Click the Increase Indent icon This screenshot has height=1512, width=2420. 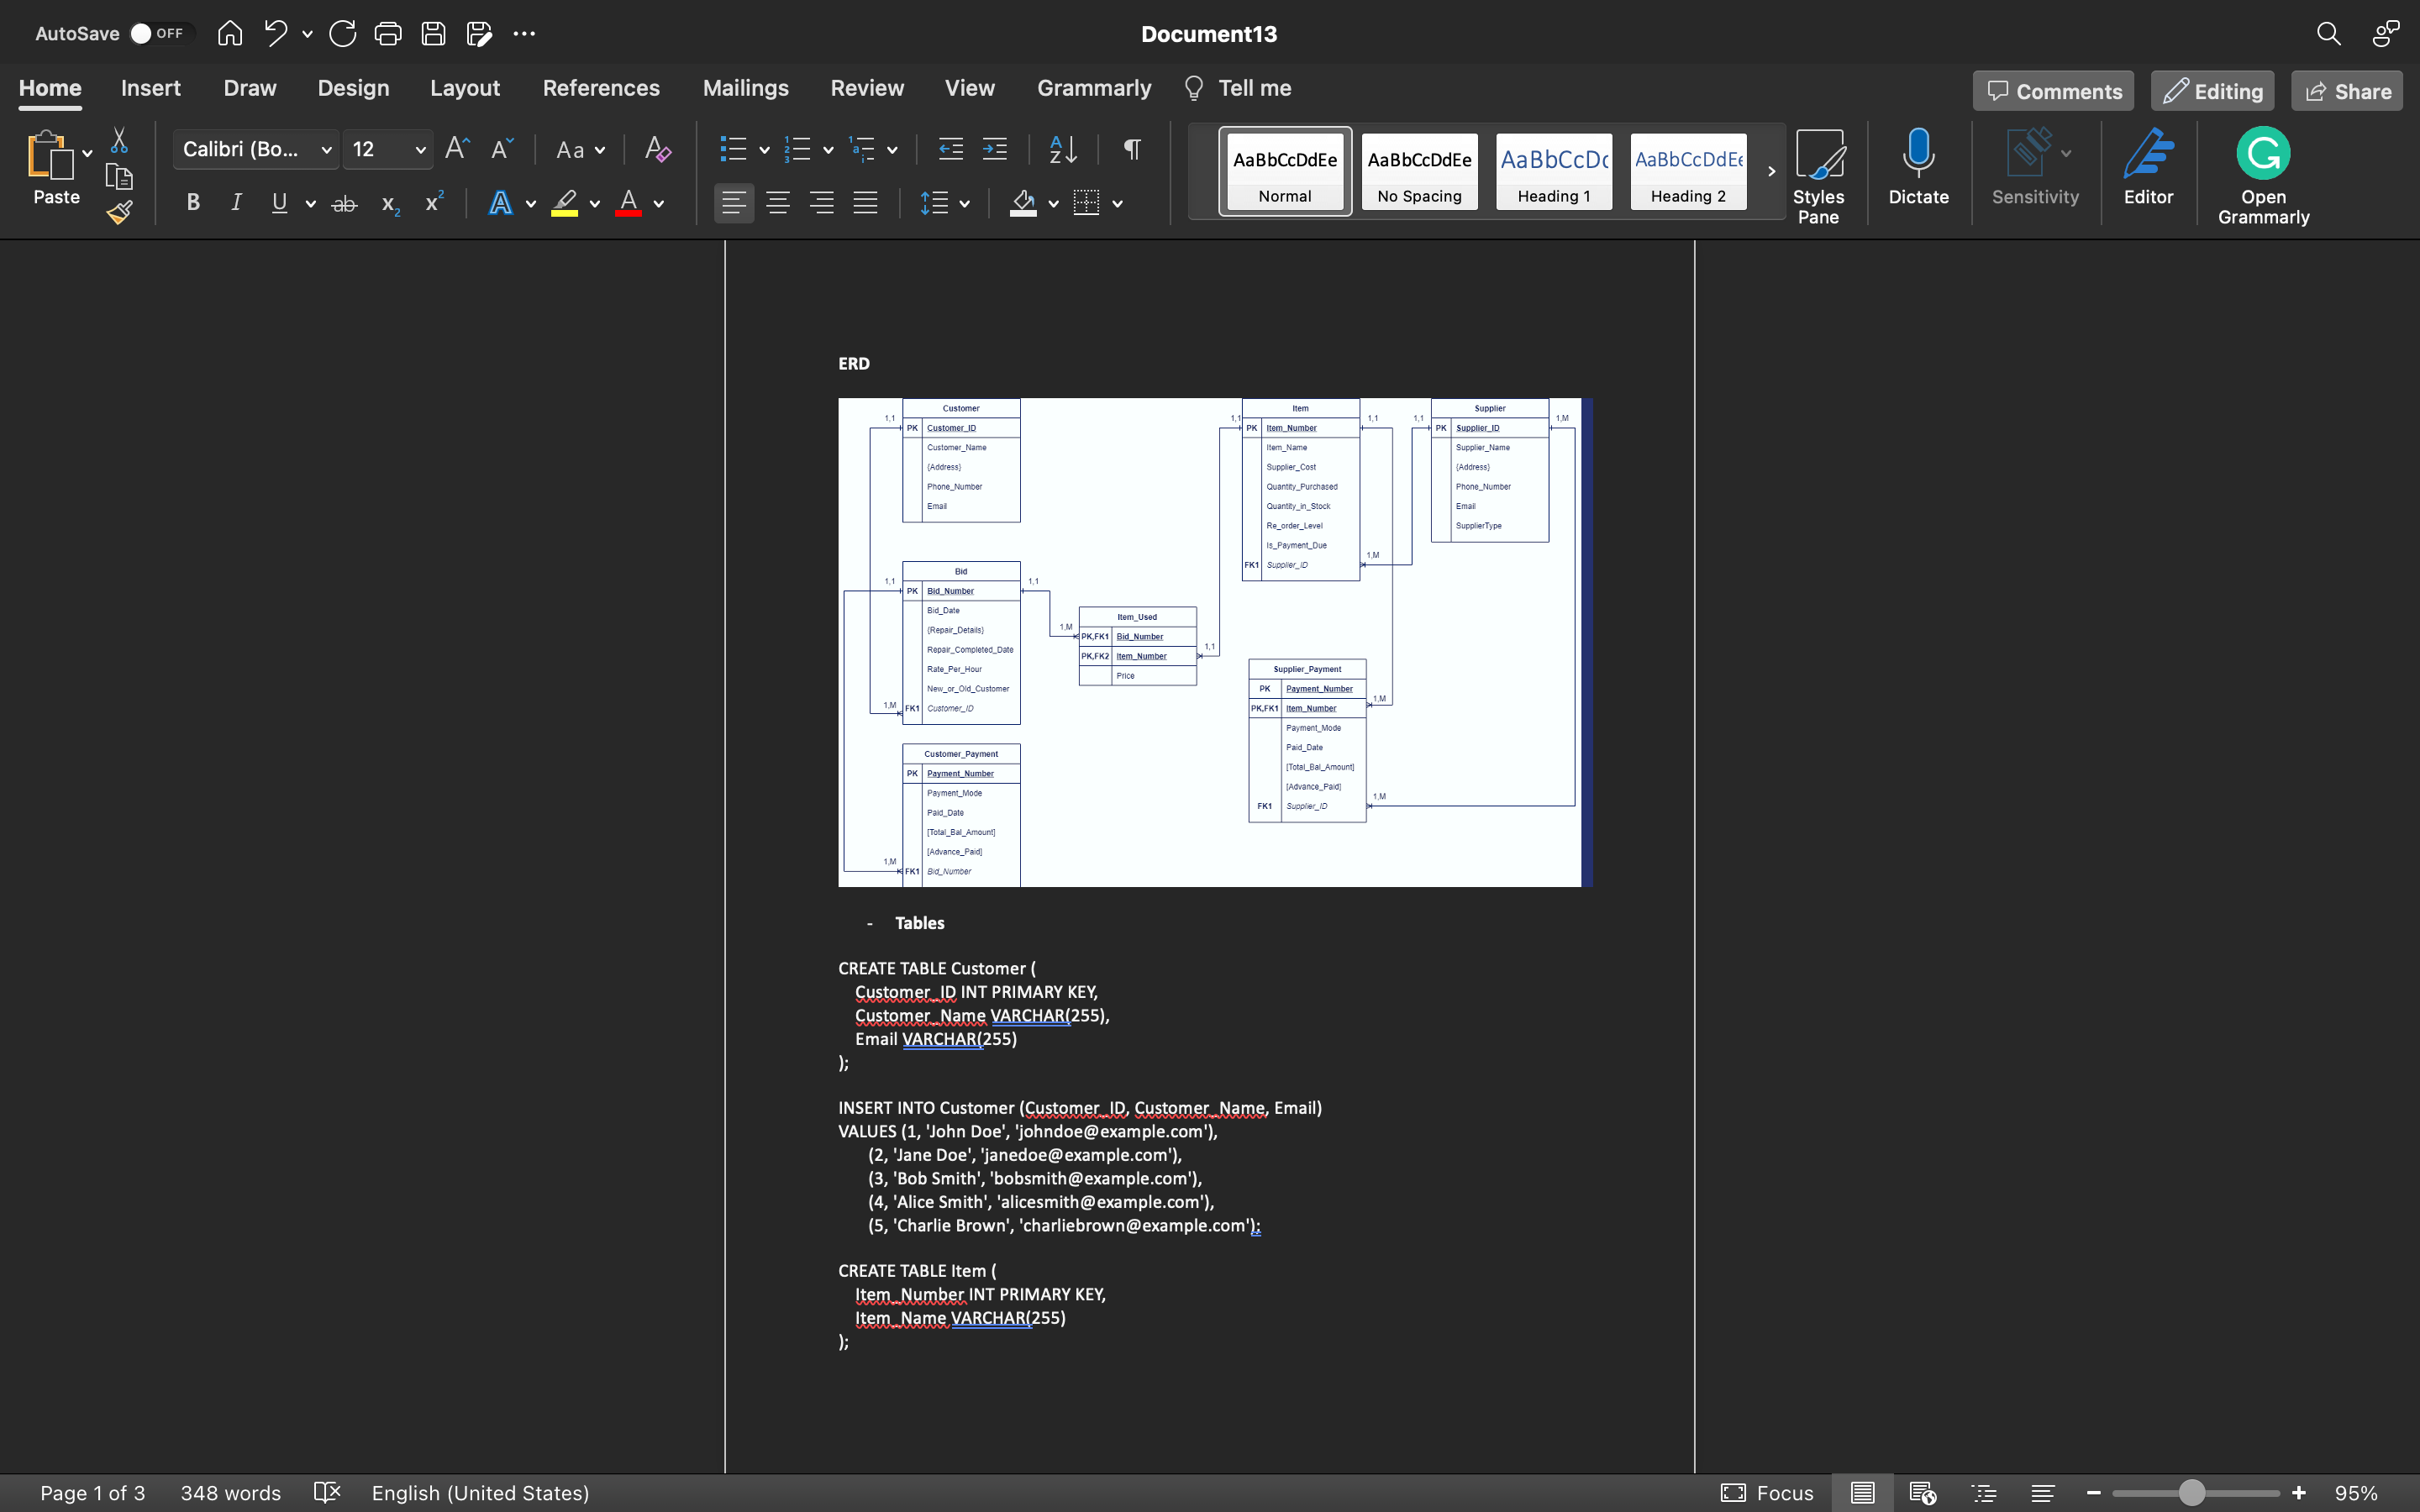[x=995, y=149]
